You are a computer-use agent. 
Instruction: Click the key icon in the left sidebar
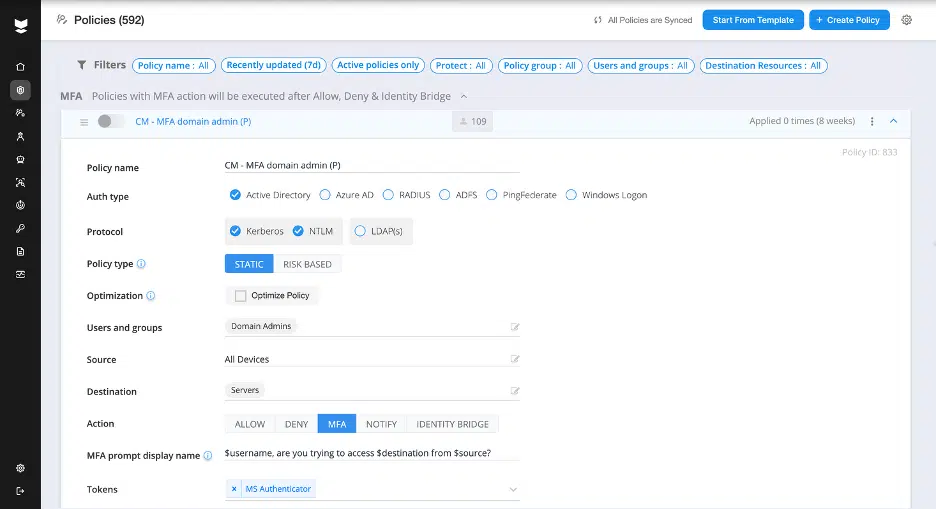20,228
